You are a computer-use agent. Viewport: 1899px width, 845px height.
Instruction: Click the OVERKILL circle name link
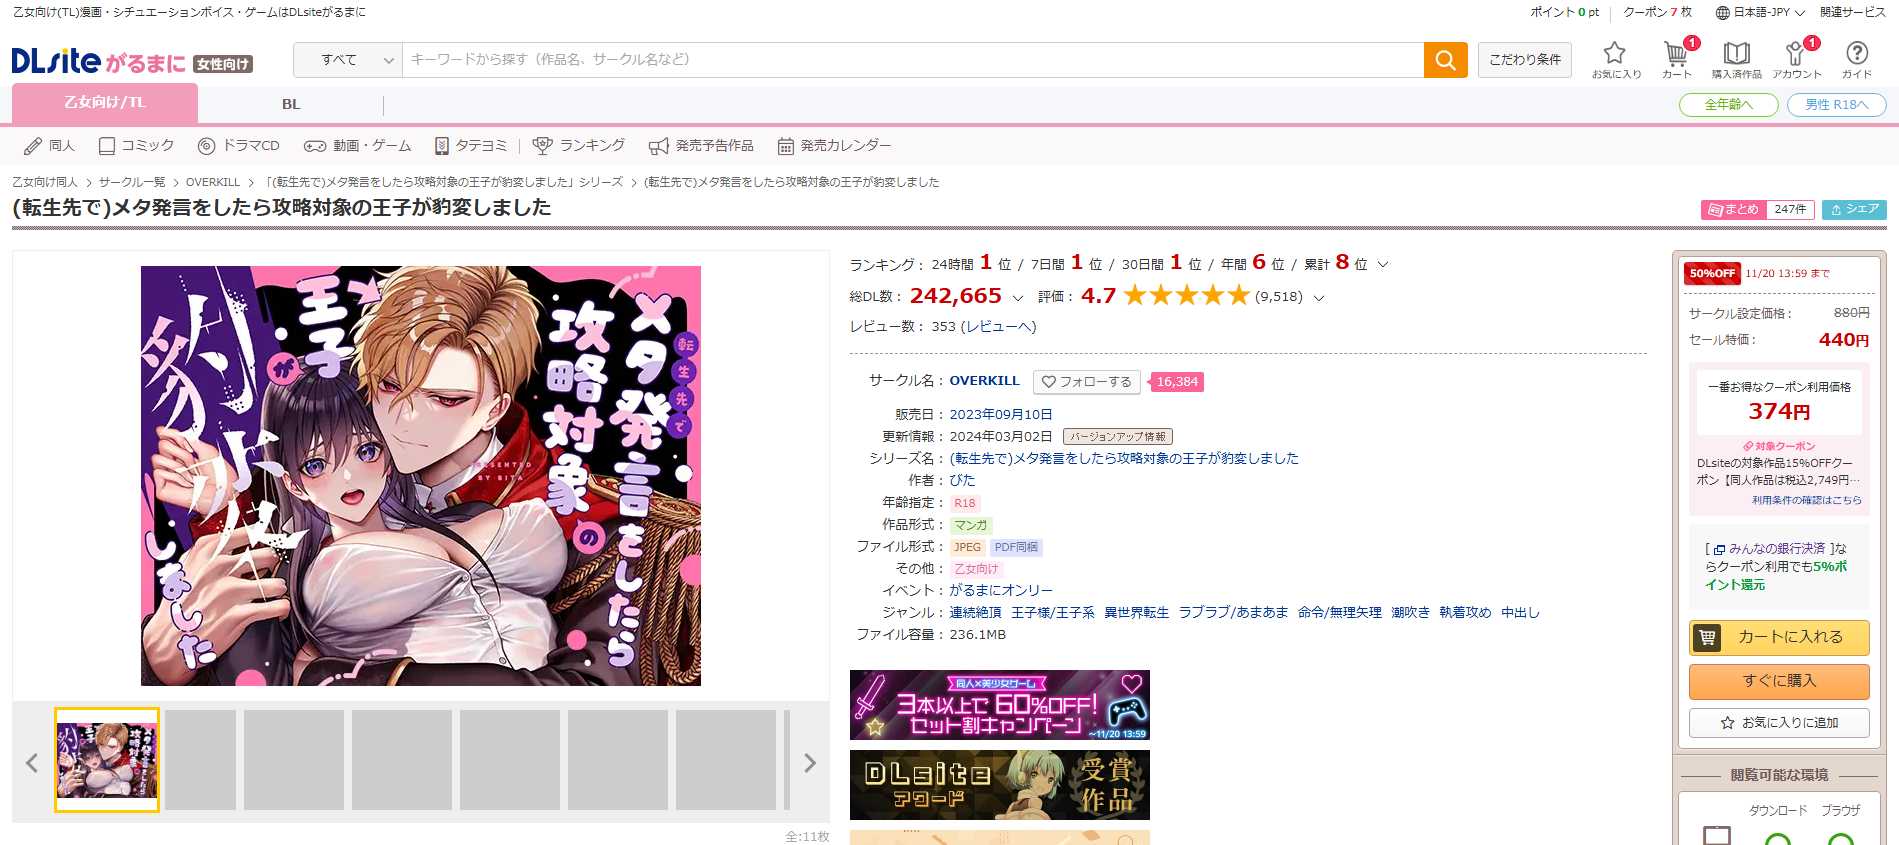click(x=985, y=381)
